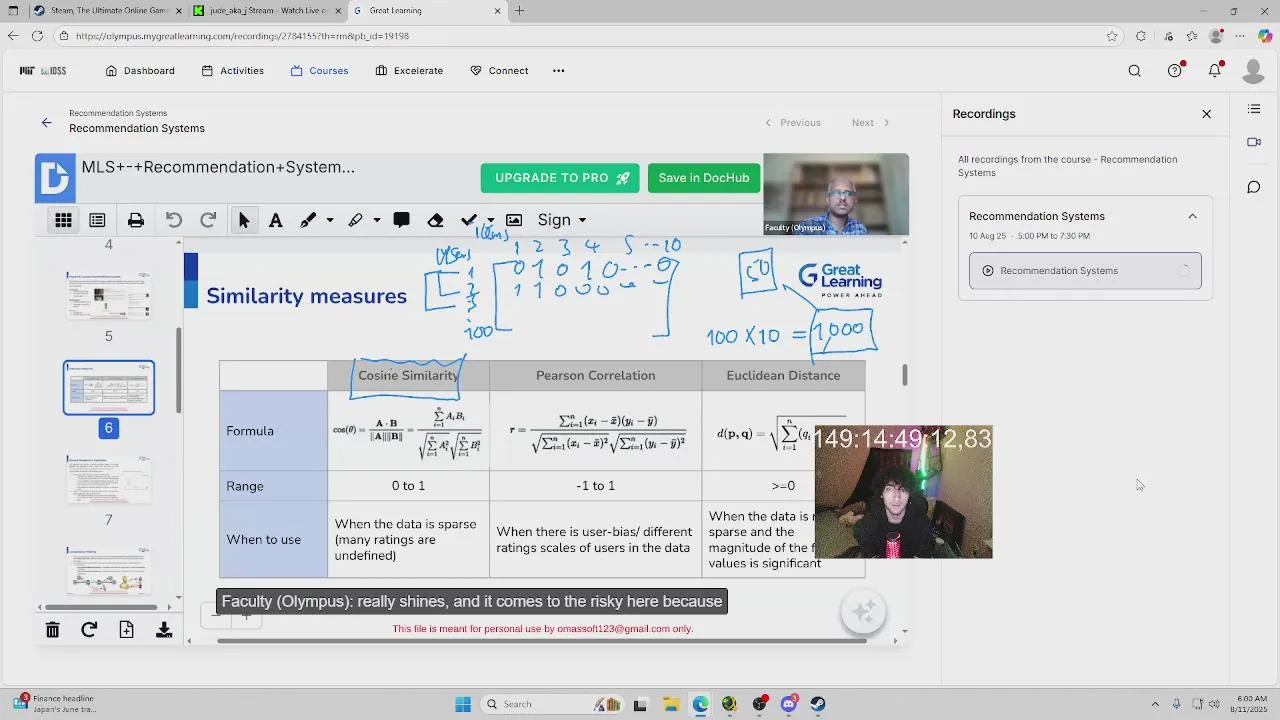Screen dimensions: 1280x720
Task: Choose the Text (A) tool
Action: coord(275,220)
